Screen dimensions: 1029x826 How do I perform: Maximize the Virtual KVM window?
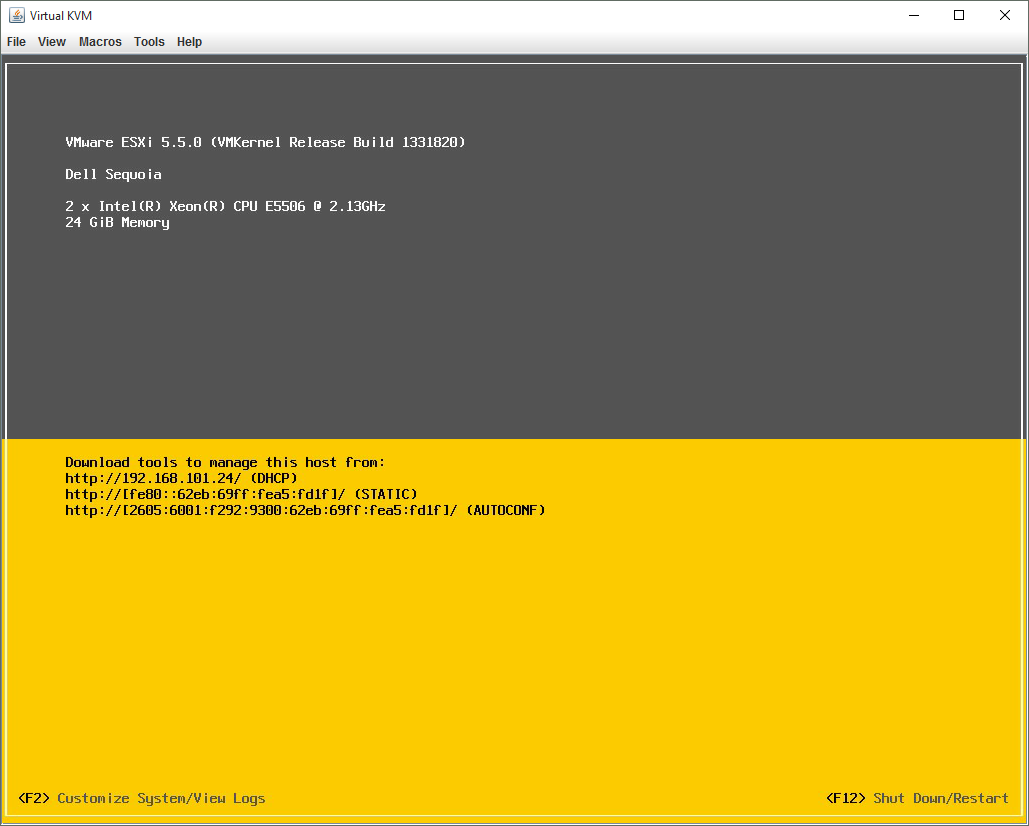click(x=959, y=15)
